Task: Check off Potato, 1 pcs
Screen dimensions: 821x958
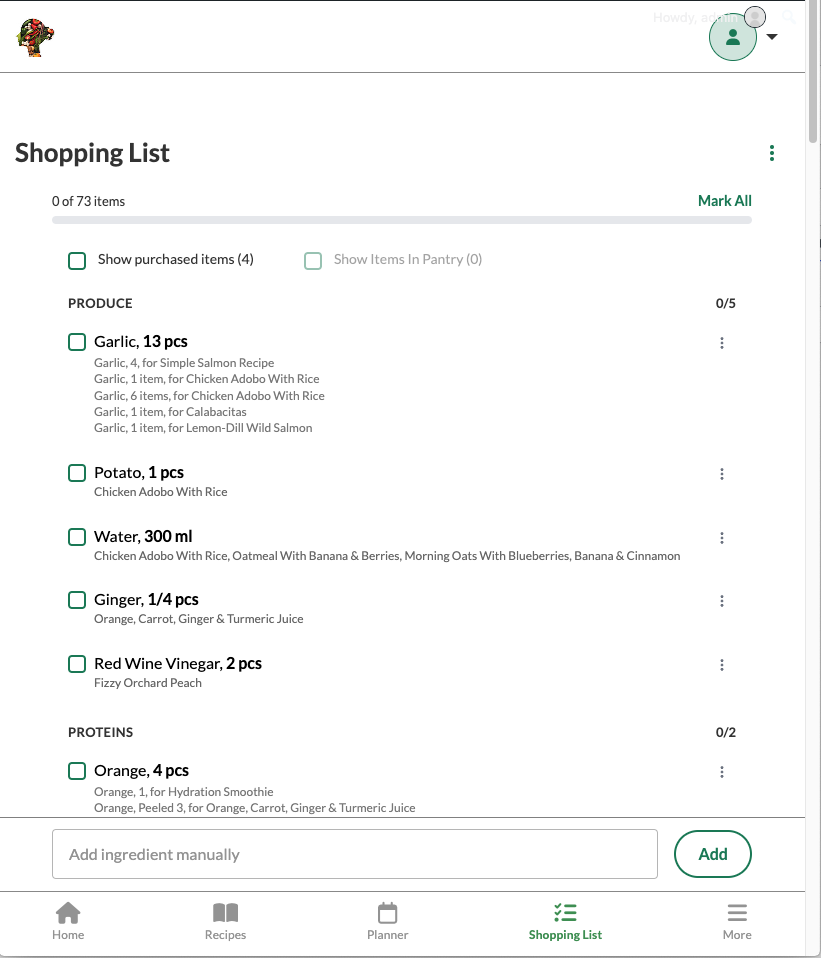Action: [77, 473]
